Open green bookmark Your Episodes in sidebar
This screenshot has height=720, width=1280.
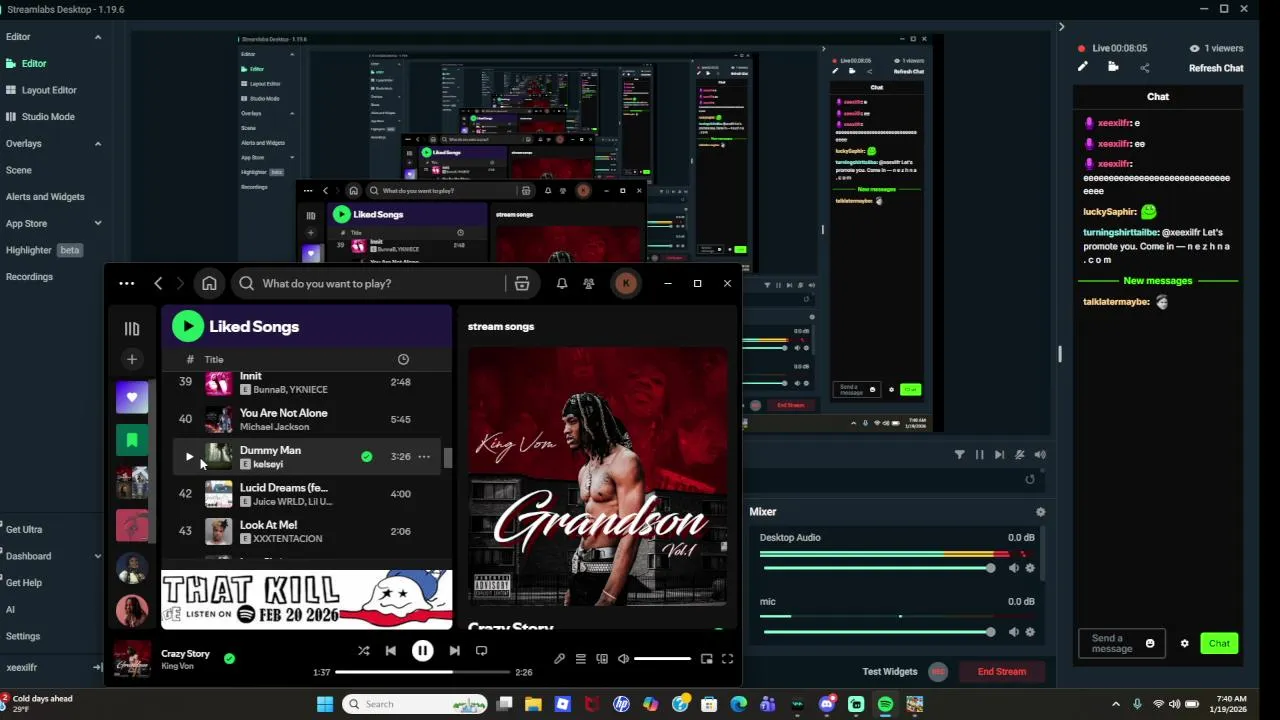pos(132,439)
